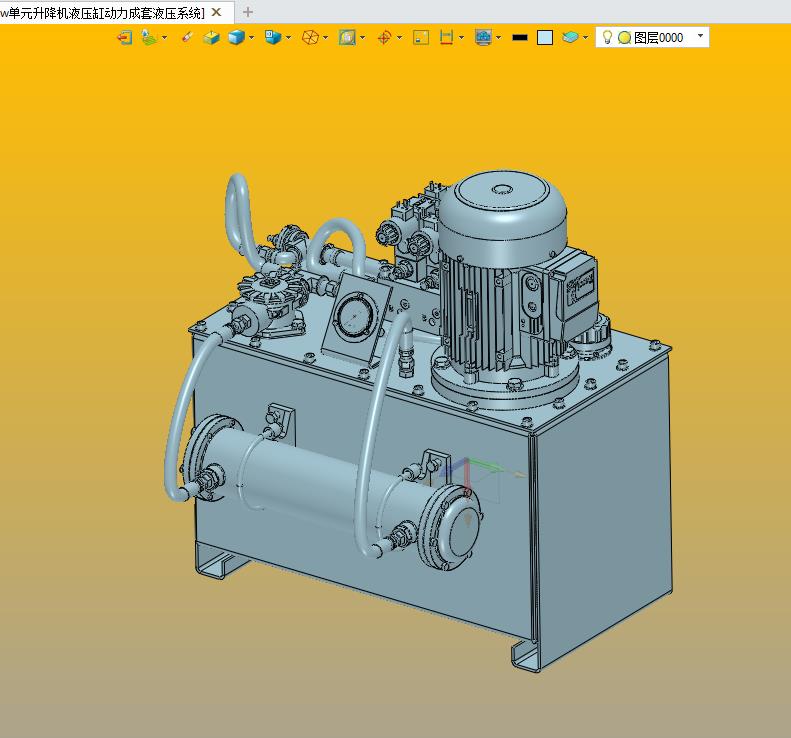Expand dropdown beside blue cube icon
Viewport: 791px width, 738px height.
coord(251,38)
